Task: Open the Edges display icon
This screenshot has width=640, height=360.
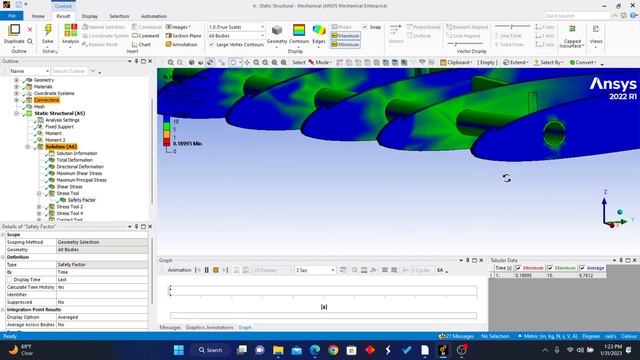Action: [x=319, y=30]
